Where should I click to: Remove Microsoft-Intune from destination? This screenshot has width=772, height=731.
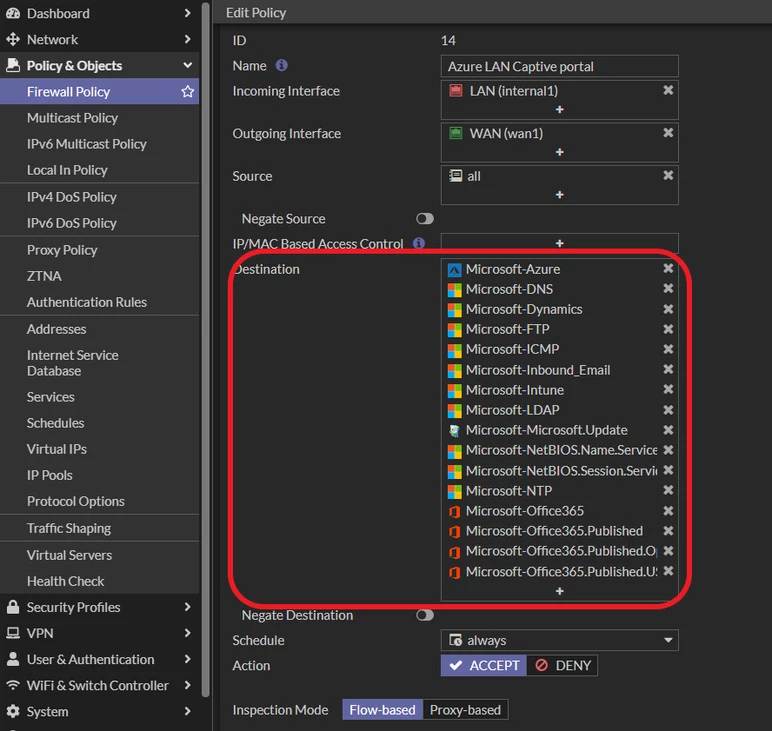[x=668, y=389]
